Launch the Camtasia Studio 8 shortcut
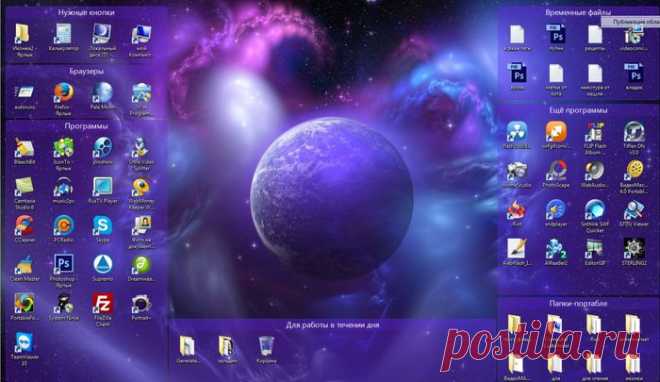Image resolution: width=660 pixels, height=382 pixels. [24, 193]
